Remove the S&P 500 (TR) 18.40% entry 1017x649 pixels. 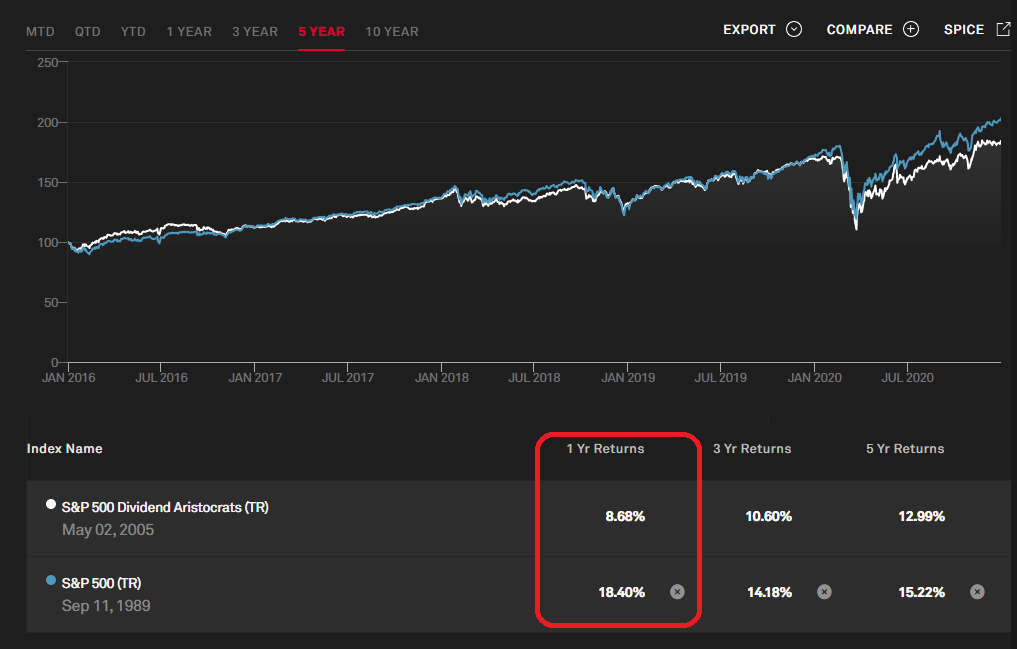(x=677, y=591)
